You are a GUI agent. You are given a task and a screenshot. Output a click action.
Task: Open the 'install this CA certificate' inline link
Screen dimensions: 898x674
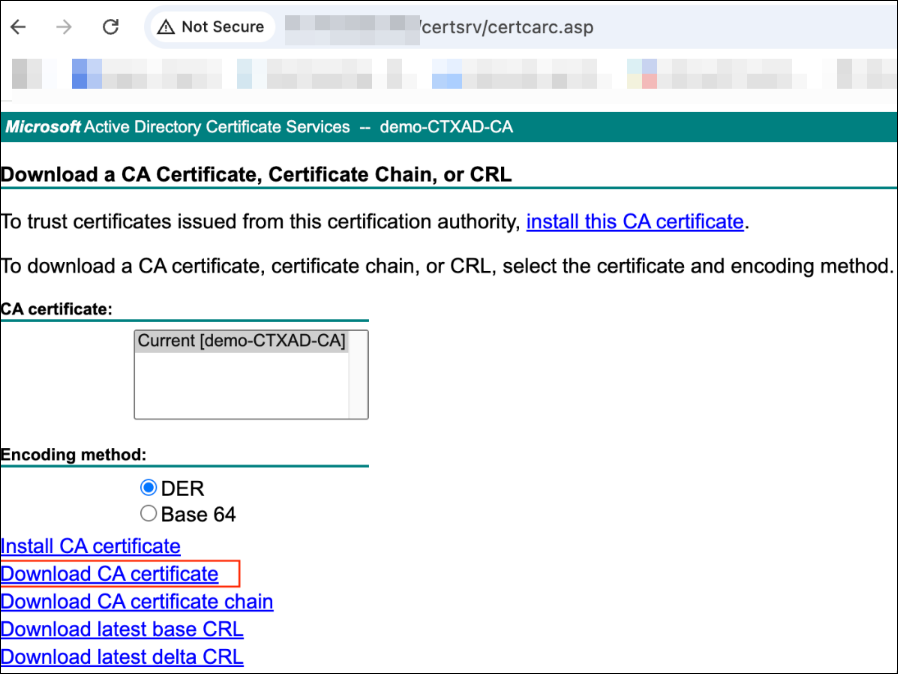[x=635, y=222]
